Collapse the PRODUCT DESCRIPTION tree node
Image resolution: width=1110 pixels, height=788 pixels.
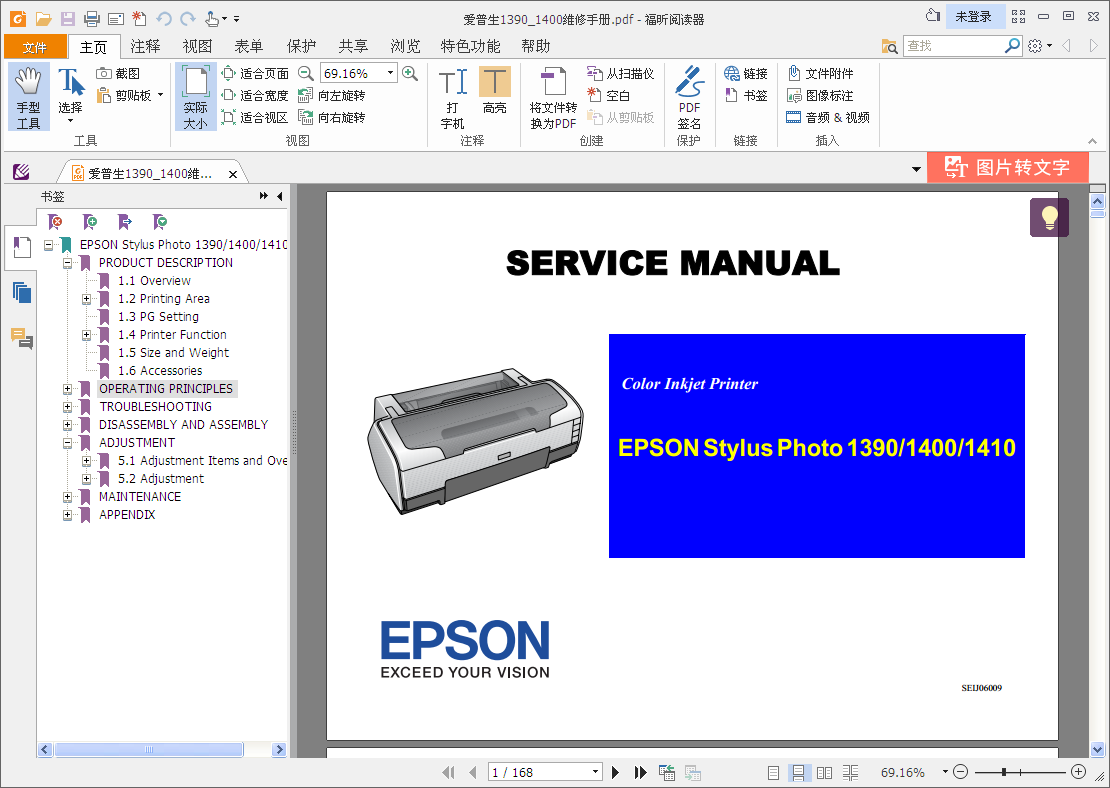67,263
